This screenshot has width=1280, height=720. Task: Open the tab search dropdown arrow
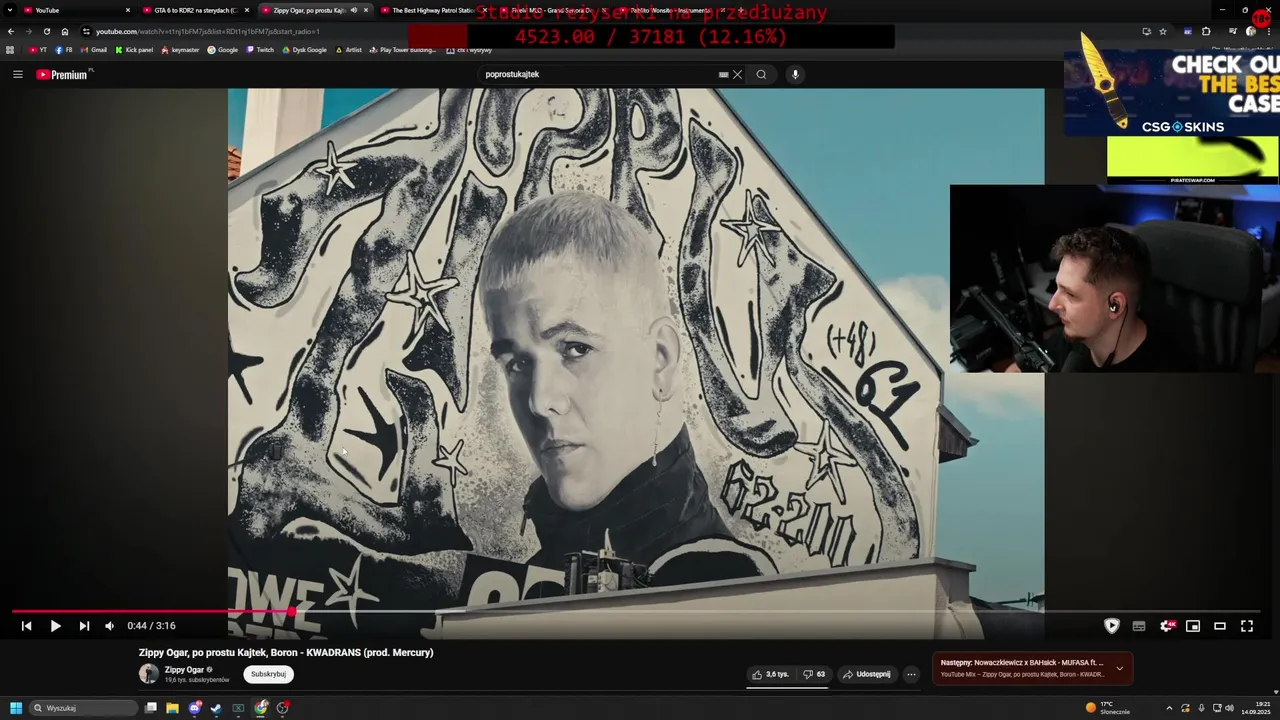(10, 10)
